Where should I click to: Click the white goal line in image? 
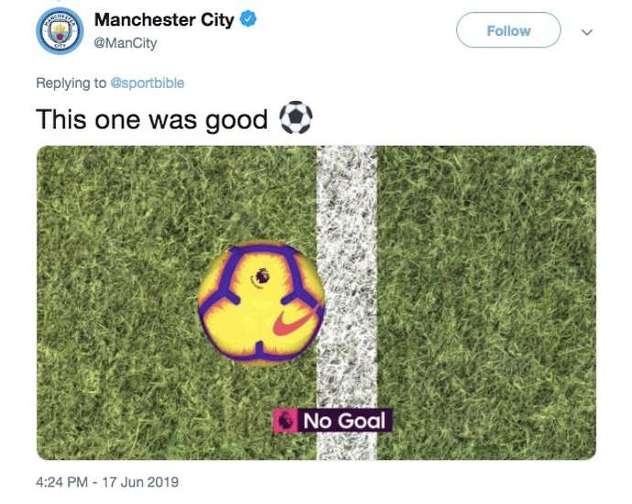pos(347,302)
